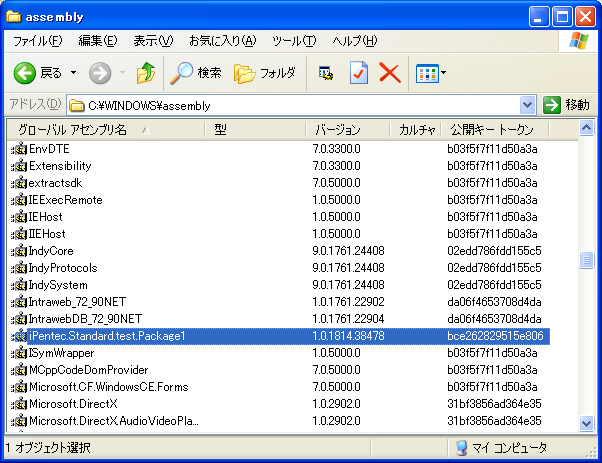This screenshot has height=463, width=602.
Task: Select the IEHost assembly icon
Action: pyautogui.click(x=19, y=217)
